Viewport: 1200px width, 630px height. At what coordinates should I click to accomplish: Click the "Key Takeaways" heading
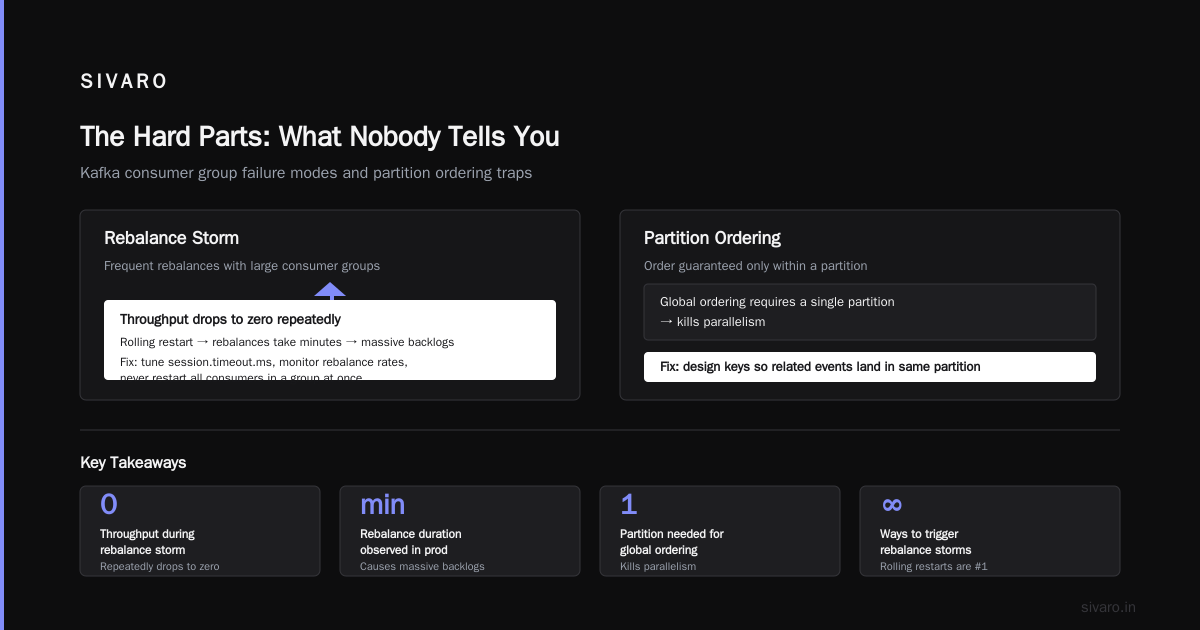pos(133,463)
